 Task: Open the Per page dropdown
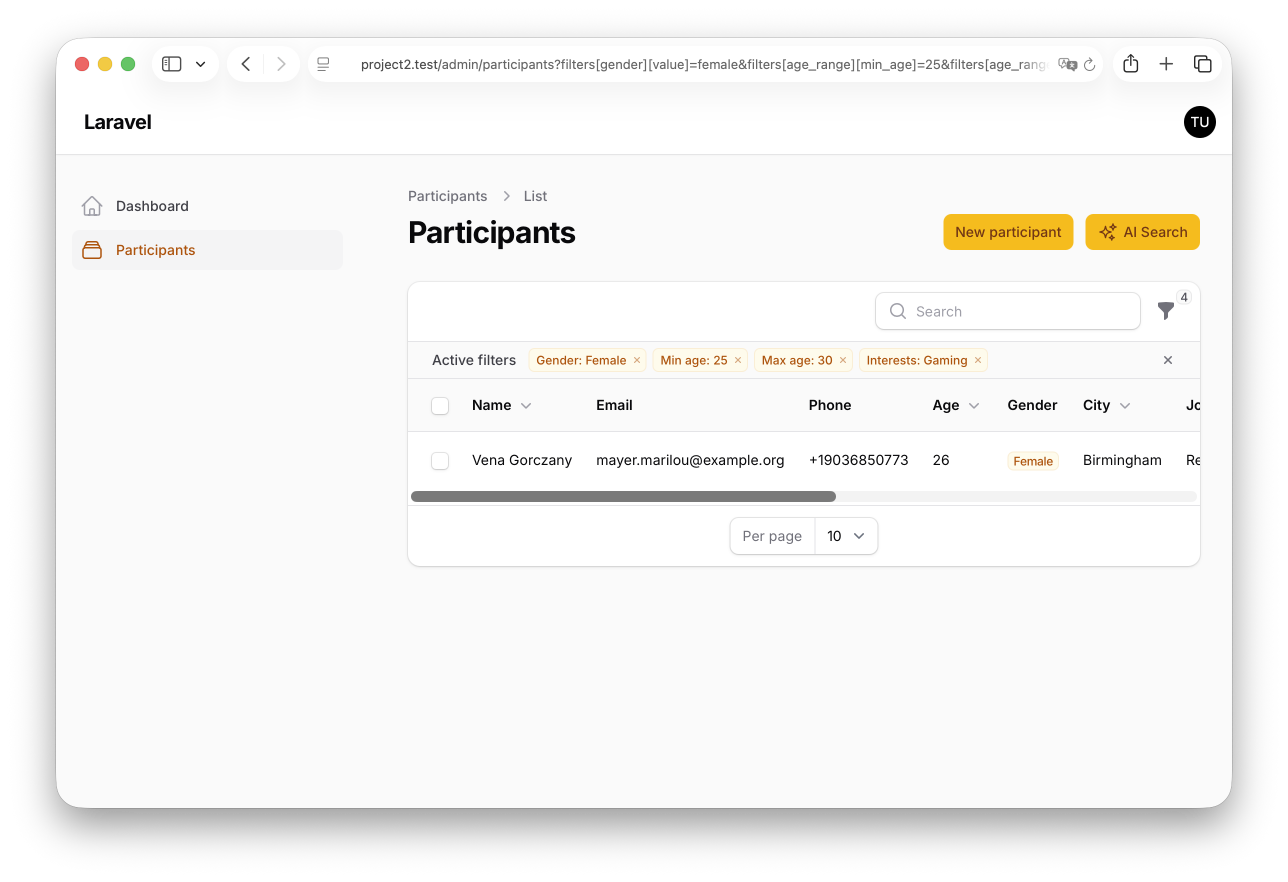click(846, 536)
